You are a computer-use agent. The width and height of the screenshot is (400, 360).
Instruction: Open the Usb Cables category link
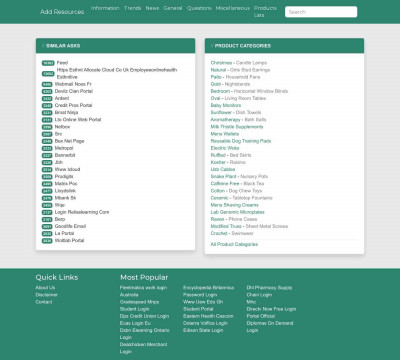(x=223, y=169)
